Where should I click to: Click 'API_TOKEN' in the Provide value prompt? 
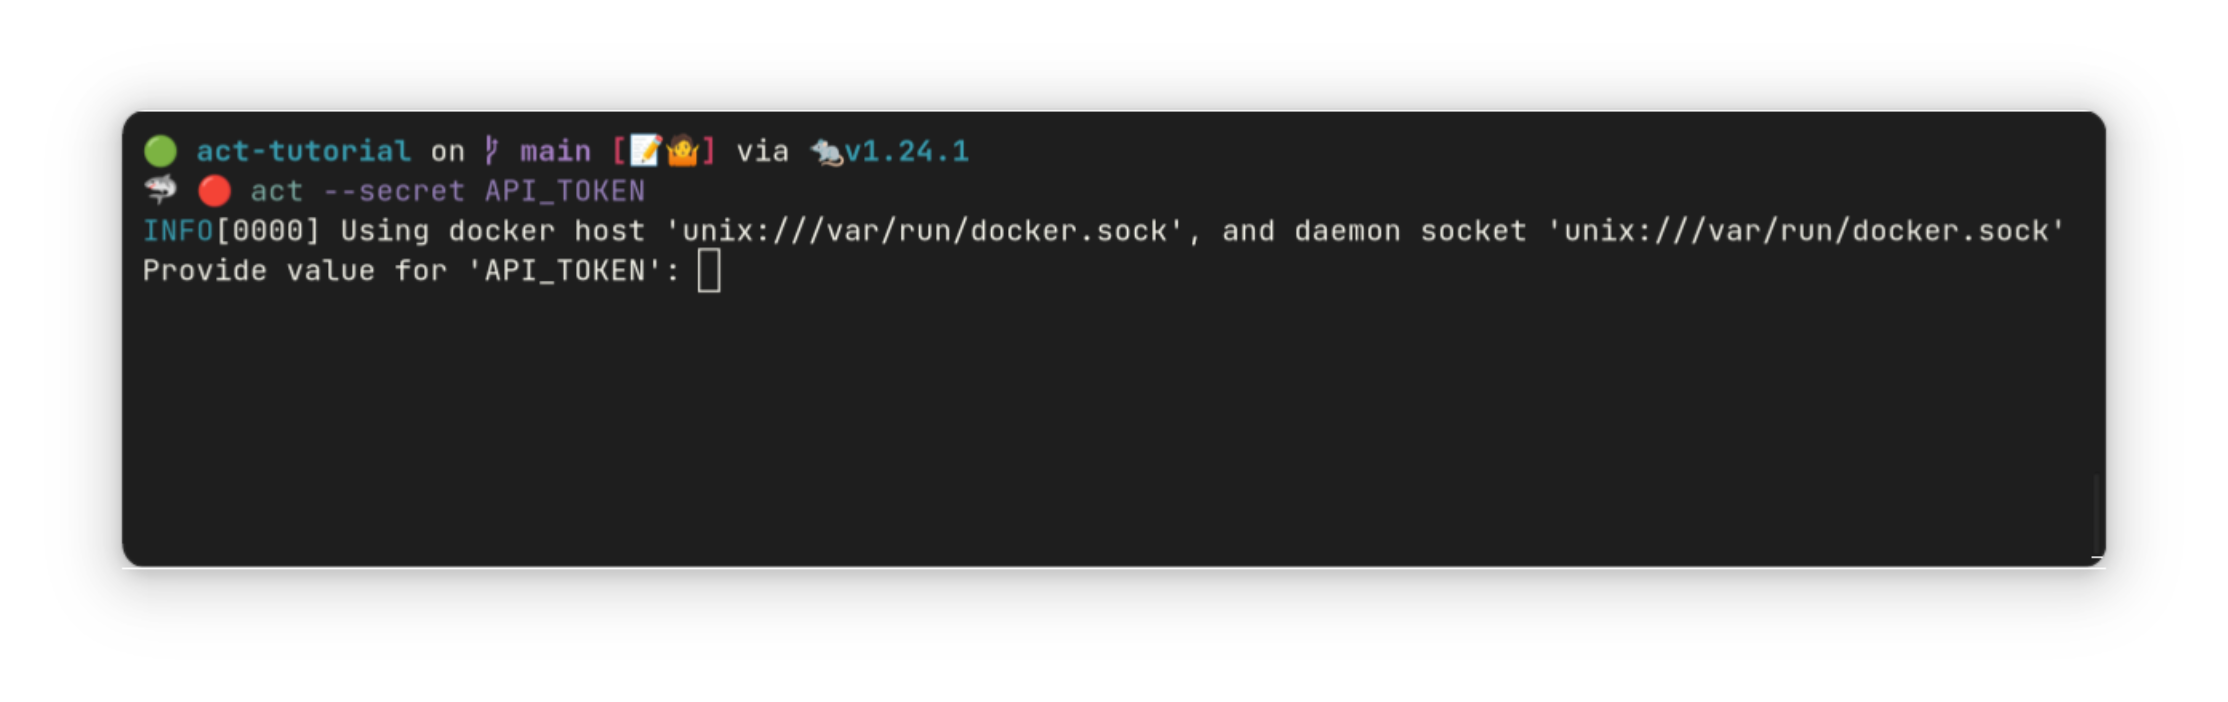pos(565,271)
